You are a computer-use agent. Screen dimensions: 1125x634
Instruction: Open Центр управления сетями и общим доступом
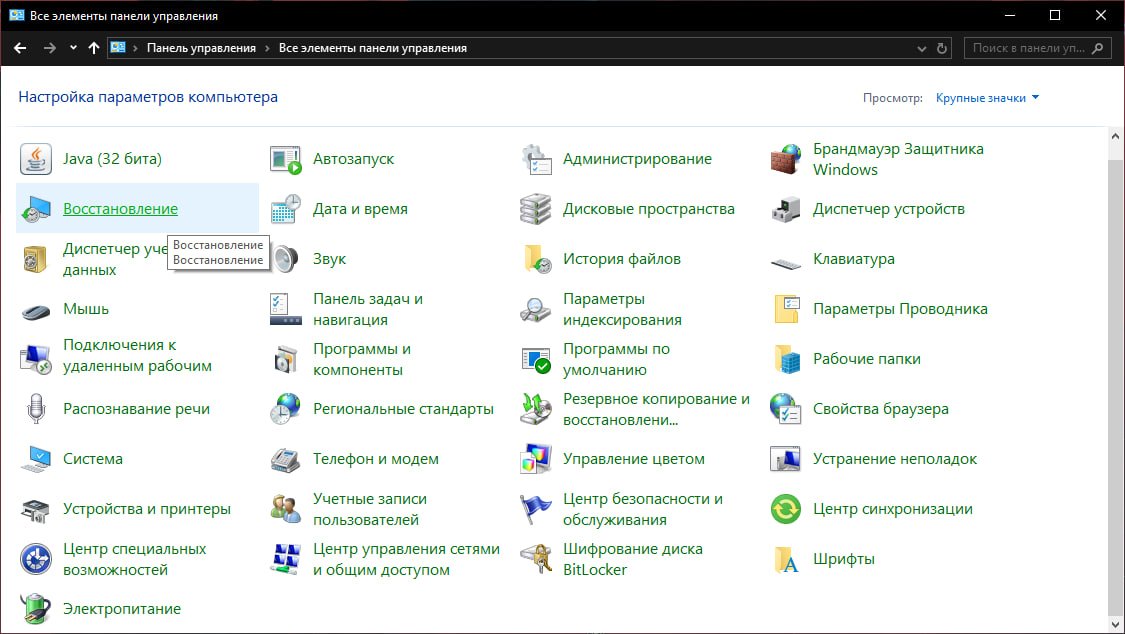point(406,559)
